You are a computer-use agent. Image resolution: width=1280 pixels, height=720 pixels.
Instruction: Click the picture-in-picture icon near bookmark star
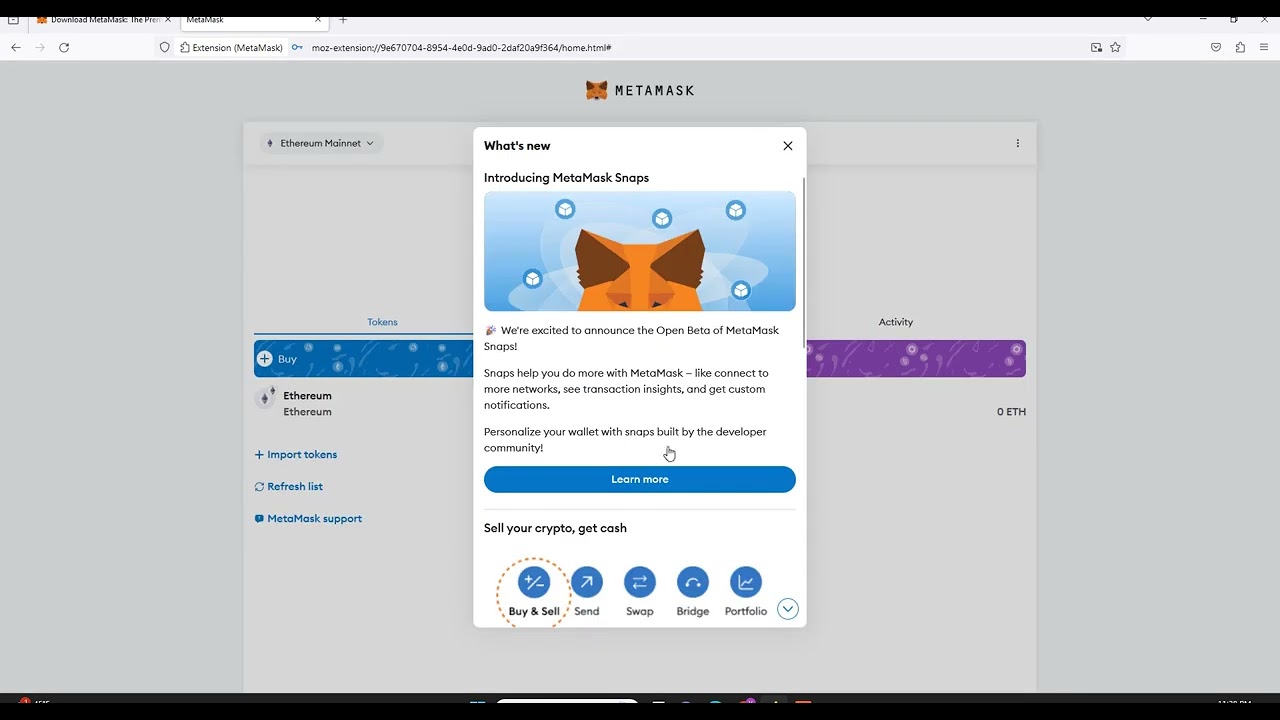(x=1096, y=47)
